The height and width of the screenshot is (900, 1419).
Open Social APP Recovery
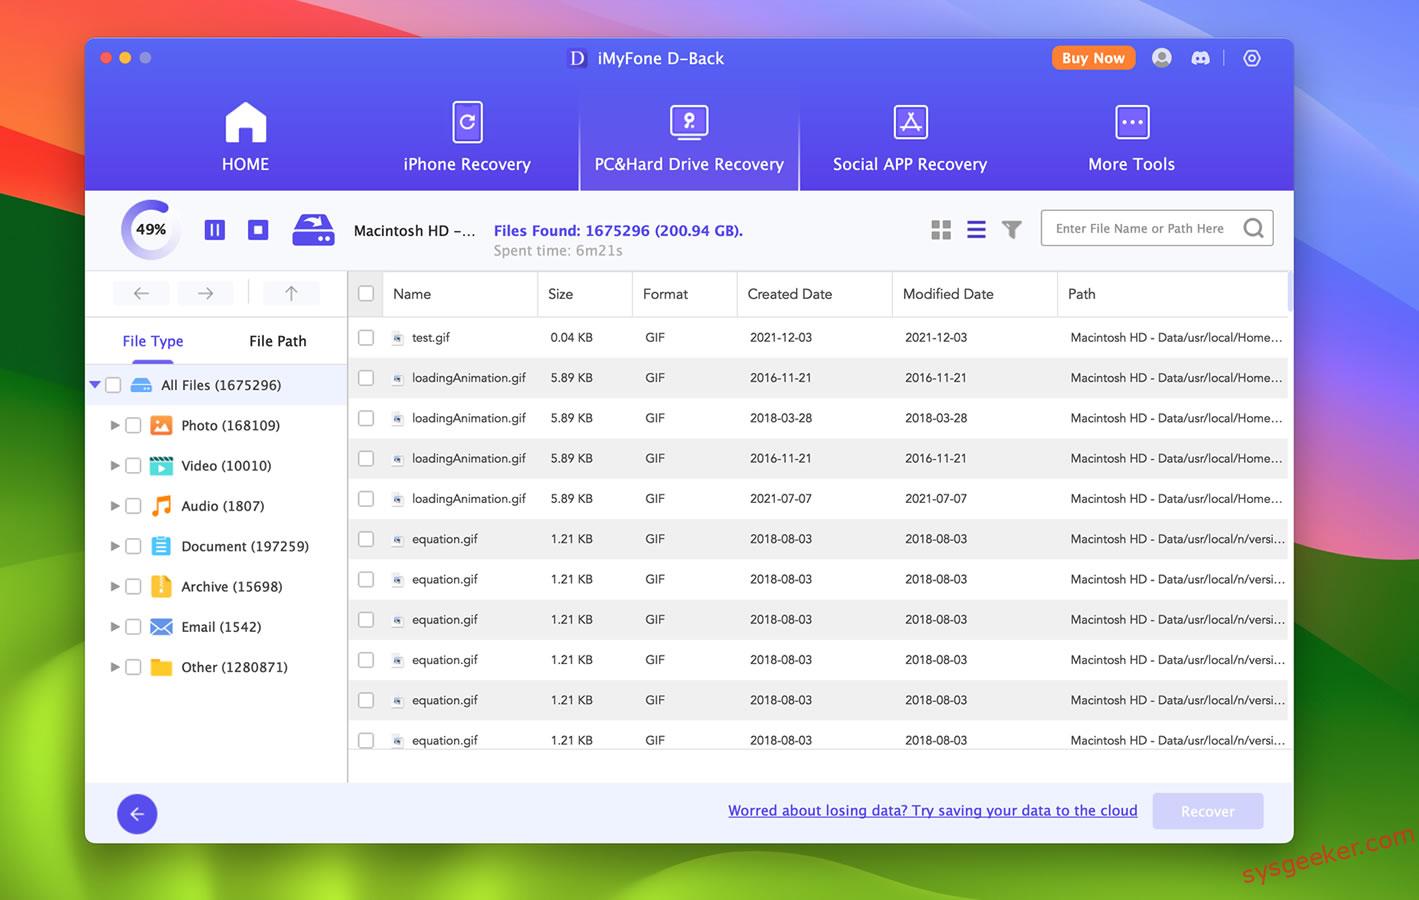pos(910,138)
